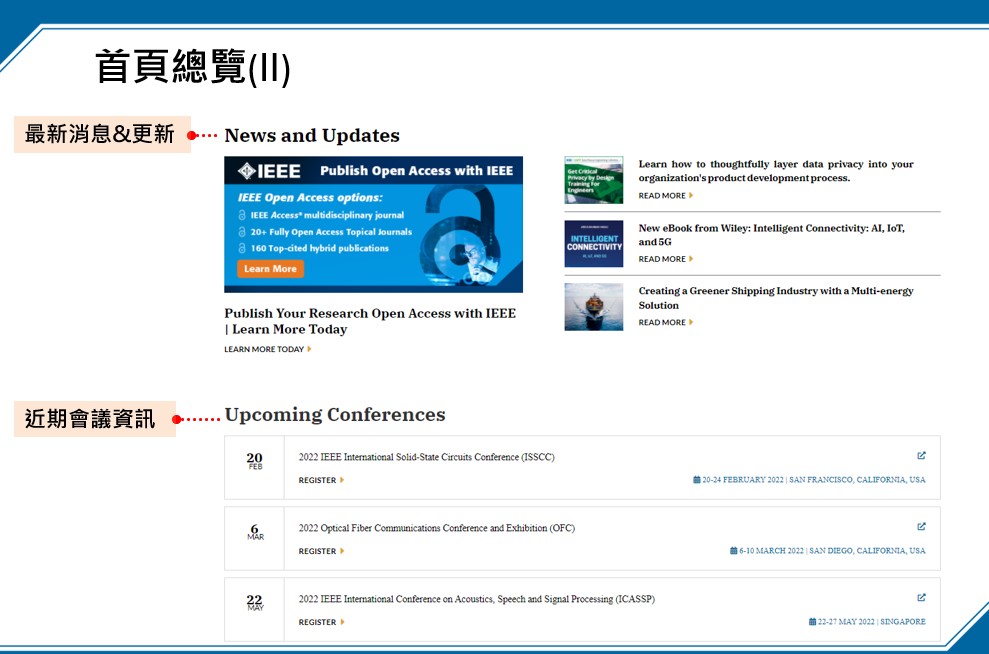Click the 6 MAR date box
Viewport: 989px width, 654px height.
(x=255, y=539)
